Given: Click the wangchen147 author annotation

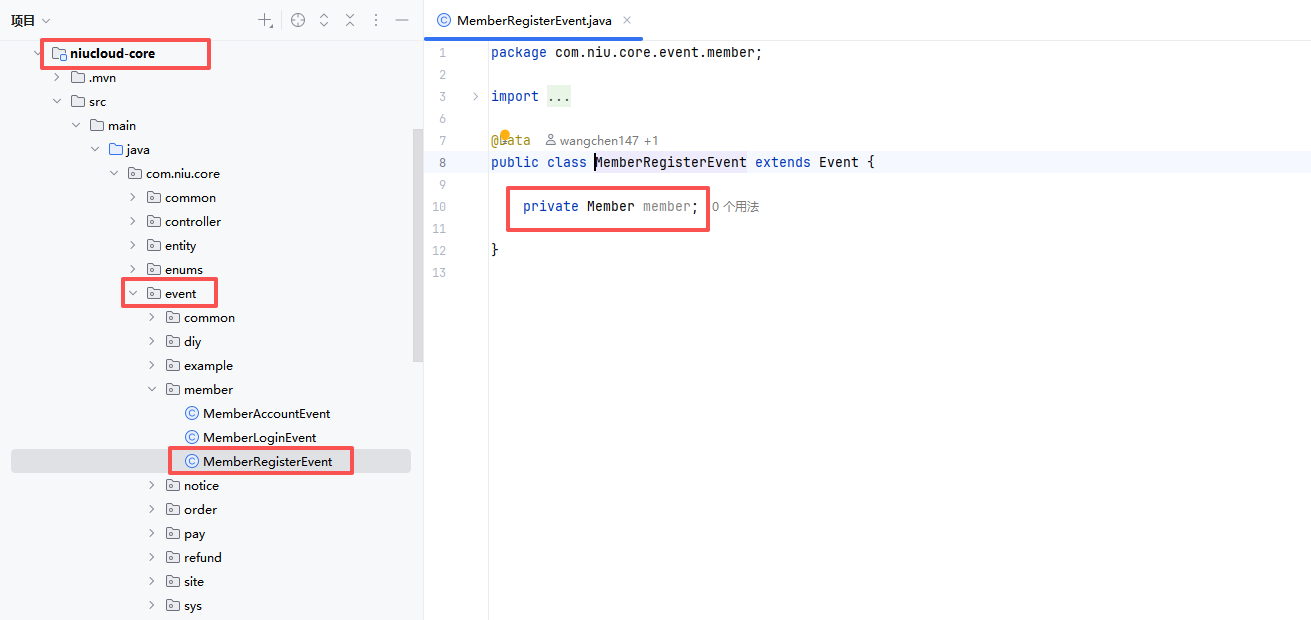Looking at the screenshot, I should pyautogui.click(x=598, y=141).
